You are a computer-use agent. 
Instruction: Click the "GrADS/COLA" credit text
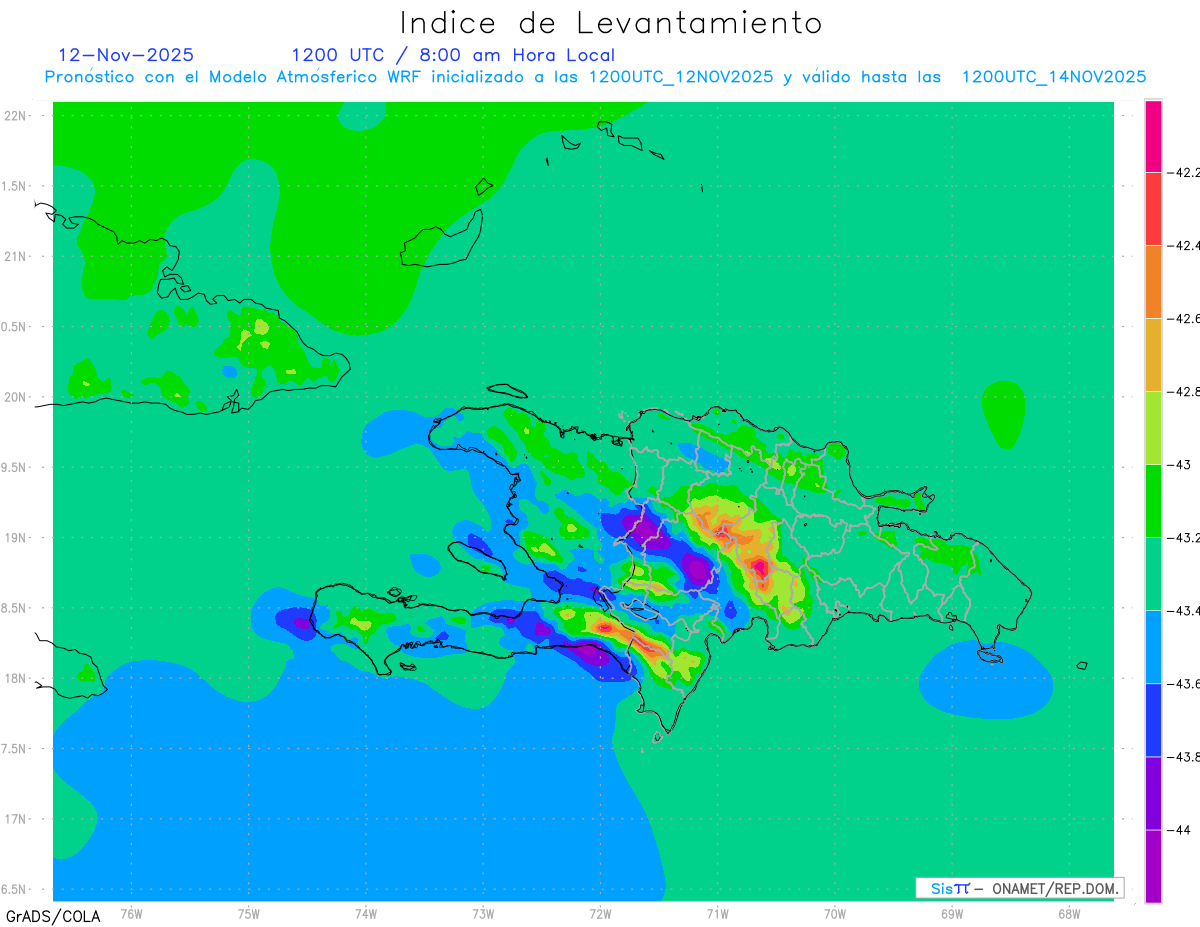pyautogui.click(x=53, y=916)
